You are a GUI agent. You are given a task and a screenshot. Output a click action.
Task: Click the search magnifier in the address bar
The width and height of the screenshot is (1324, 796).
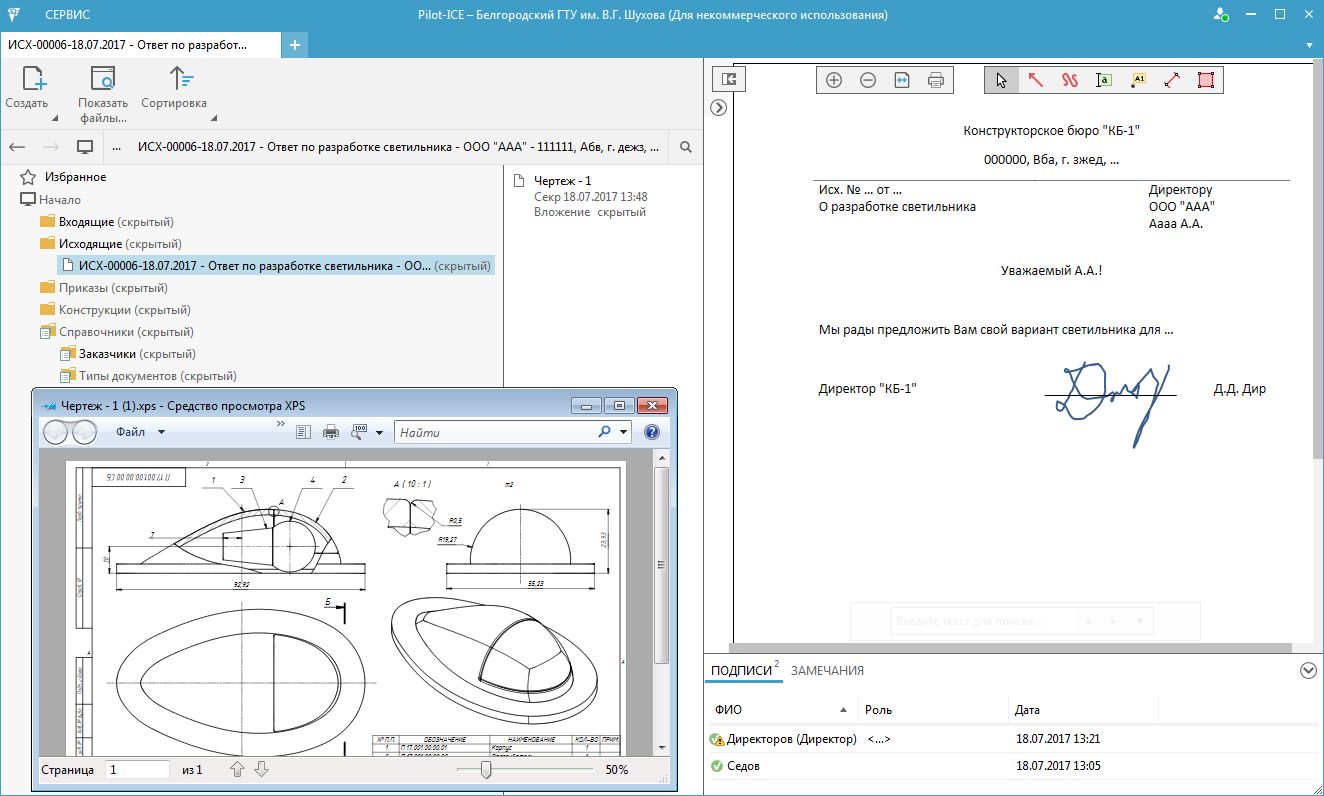pos(686,147)
